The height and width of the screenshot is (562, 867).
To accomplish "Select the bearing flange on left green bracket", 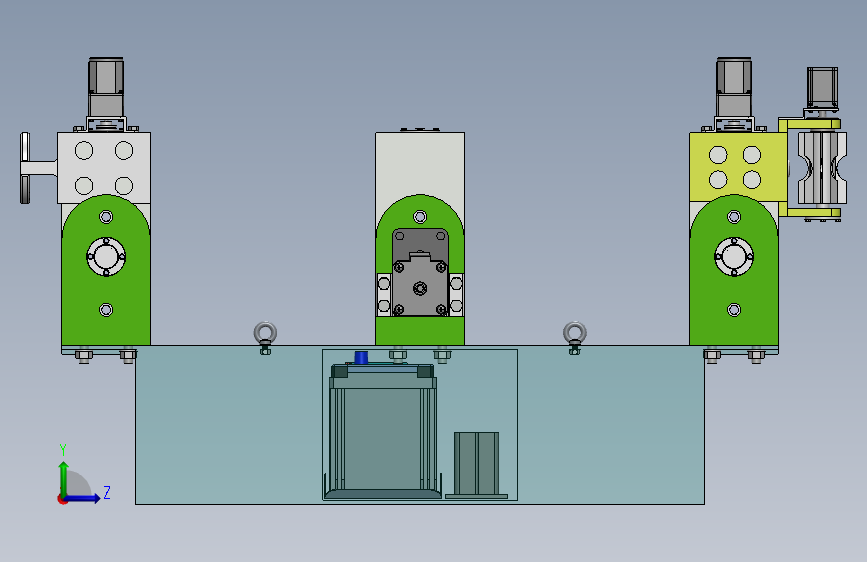I will [x=106, y=257].
